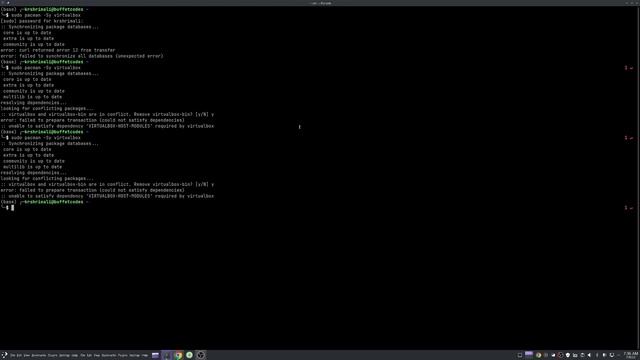Image resolution: width=640 pixels, height=360 pixels.
Task: Open the shield icon in system tray
Action: pyautogui.click(x=568, y=355)
